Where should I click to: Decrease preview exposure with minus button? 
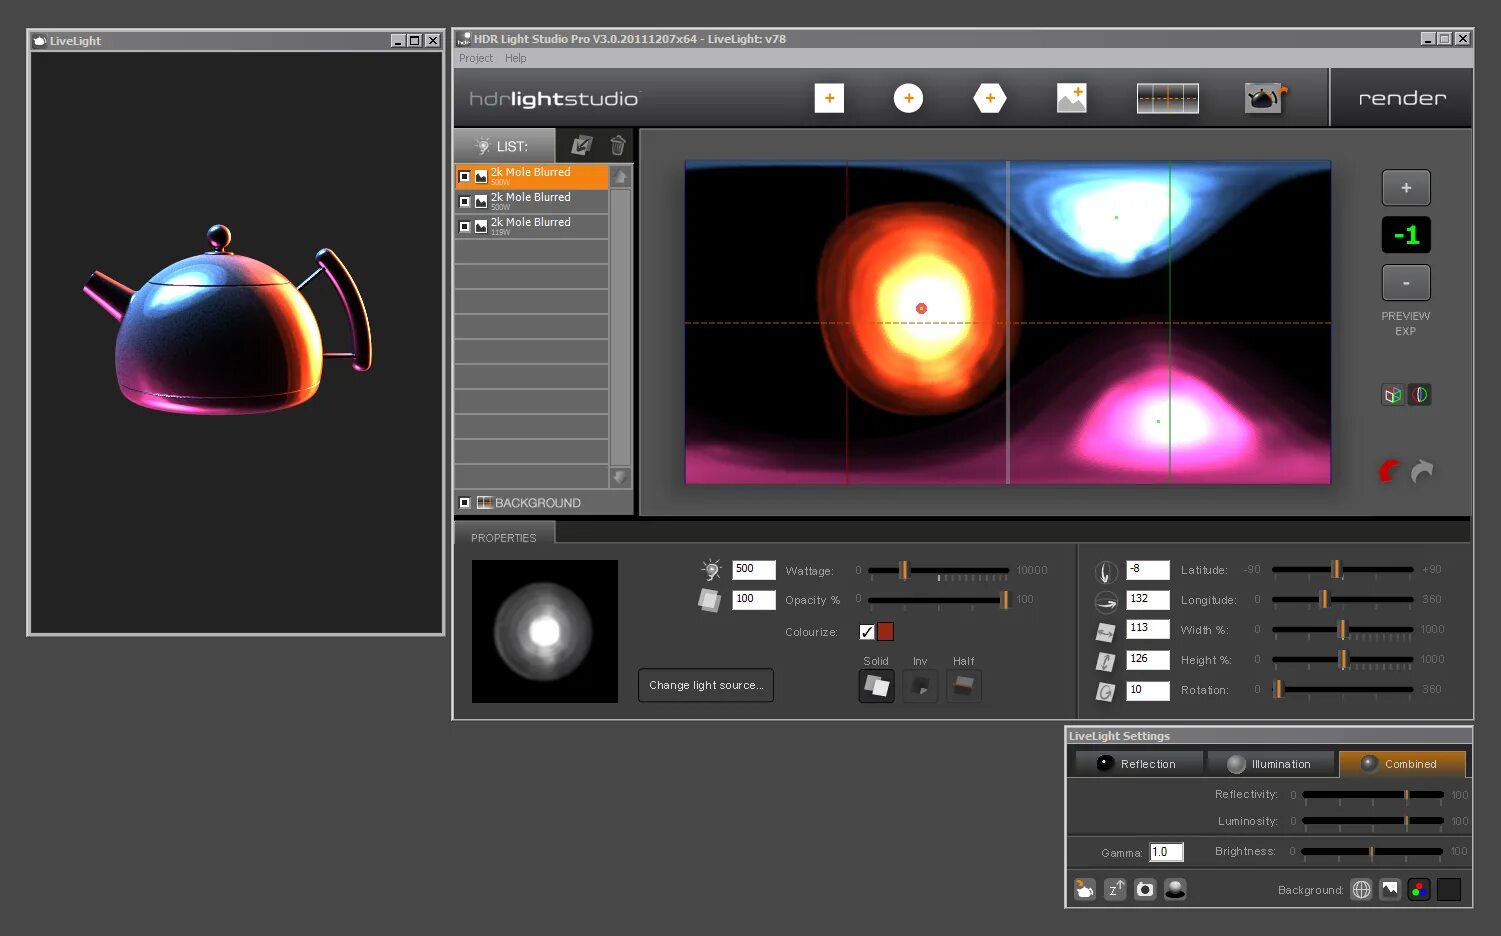[1406, 283]
